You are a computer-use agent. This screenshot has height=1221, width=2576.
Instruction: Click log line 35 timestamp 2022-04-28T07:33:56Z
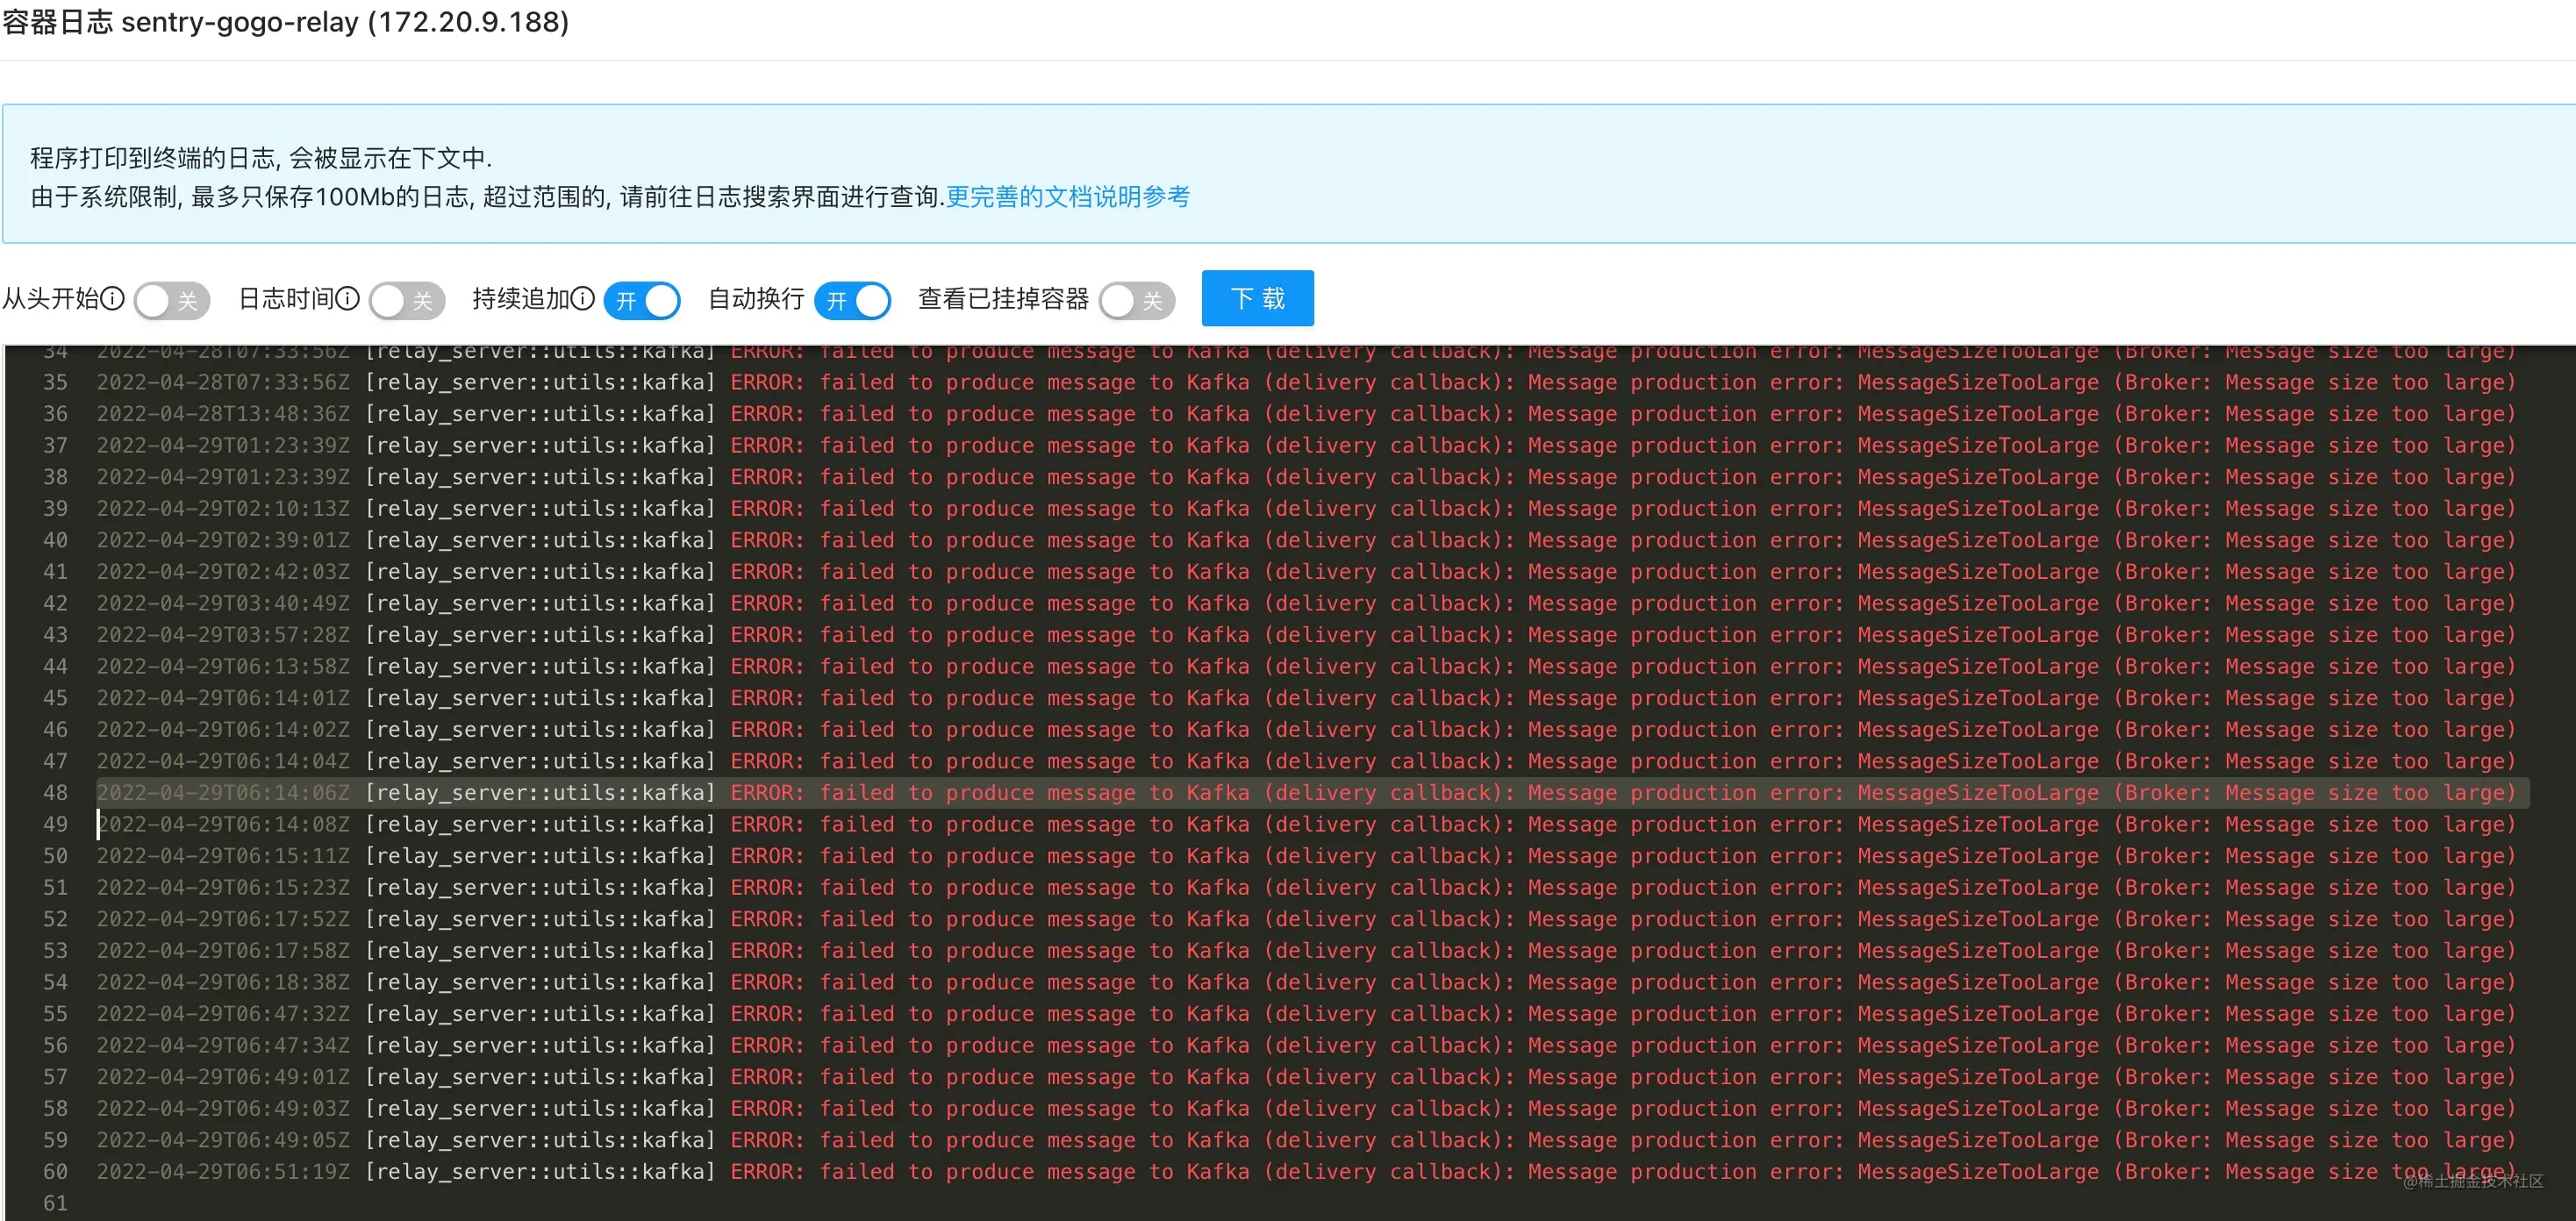coord(223,382)
